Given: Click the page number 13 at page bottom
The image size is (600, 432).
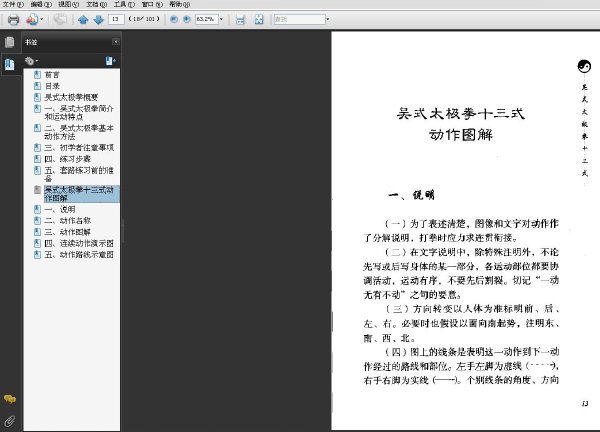Looking at the screenshot, I should tap(585, 404).
